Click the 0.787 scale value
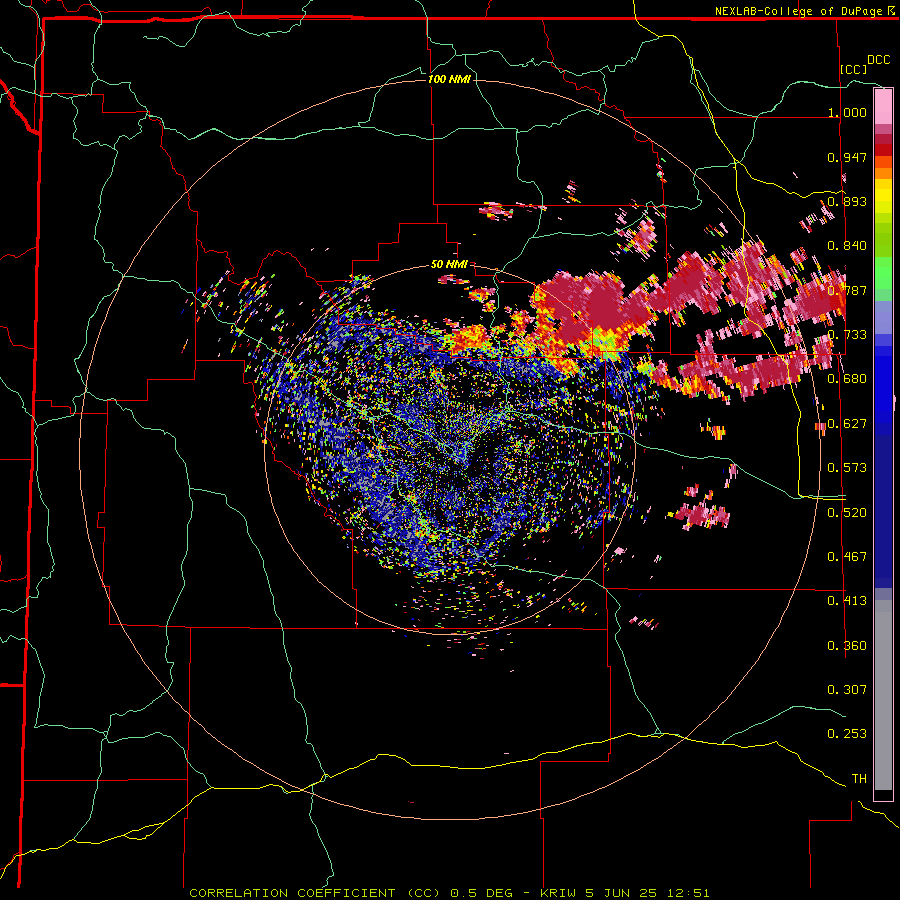 pos(847,290)
